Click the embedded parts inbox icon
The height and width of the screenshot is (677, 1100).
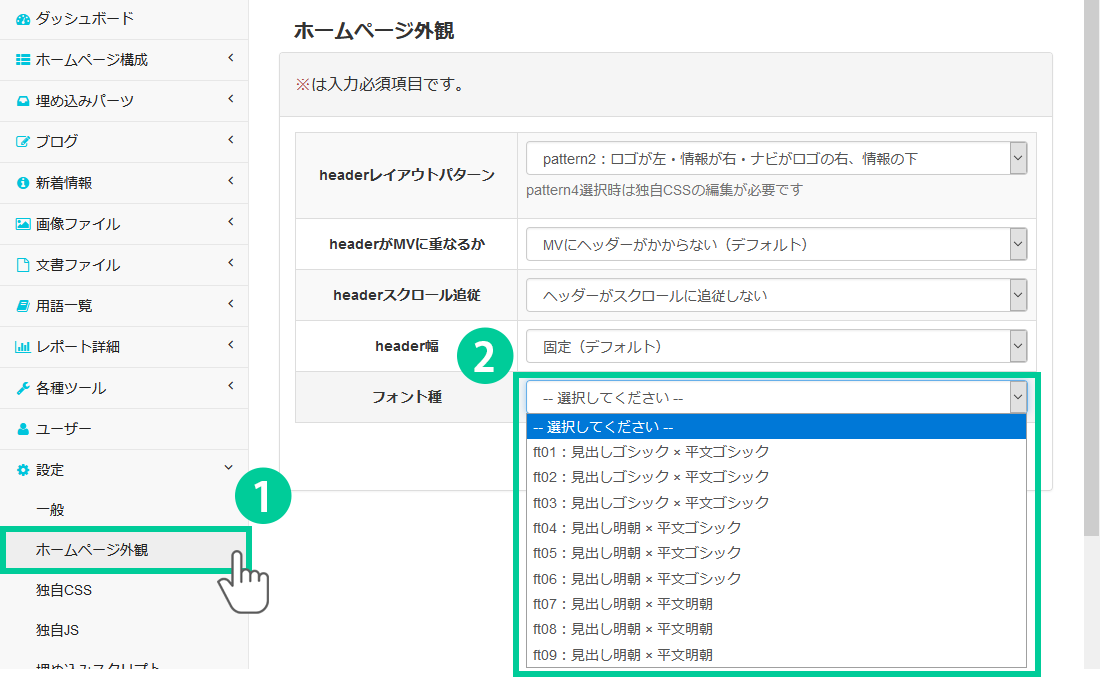tap(23, 101)
